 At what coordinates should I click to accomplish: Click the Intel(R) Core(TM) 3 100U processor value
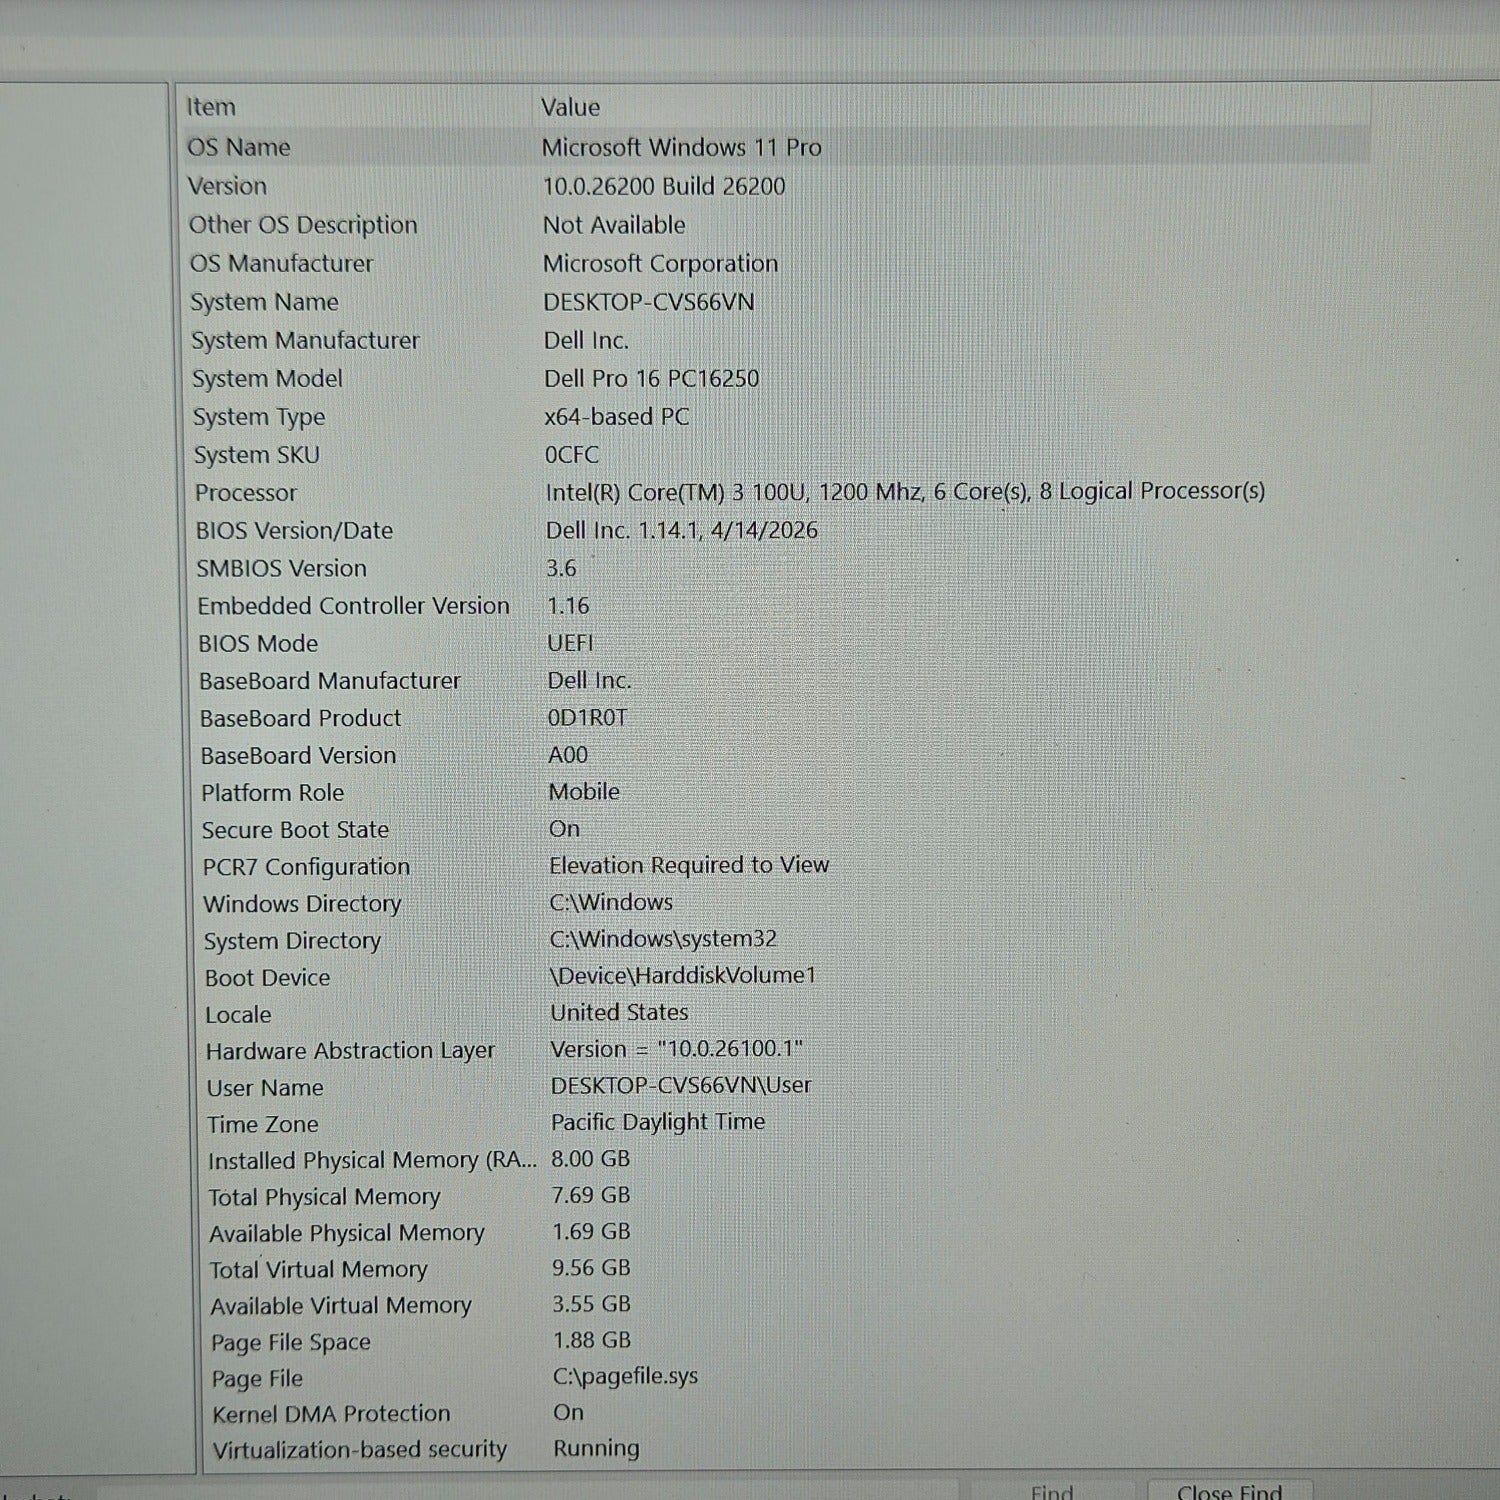(905, 492)
